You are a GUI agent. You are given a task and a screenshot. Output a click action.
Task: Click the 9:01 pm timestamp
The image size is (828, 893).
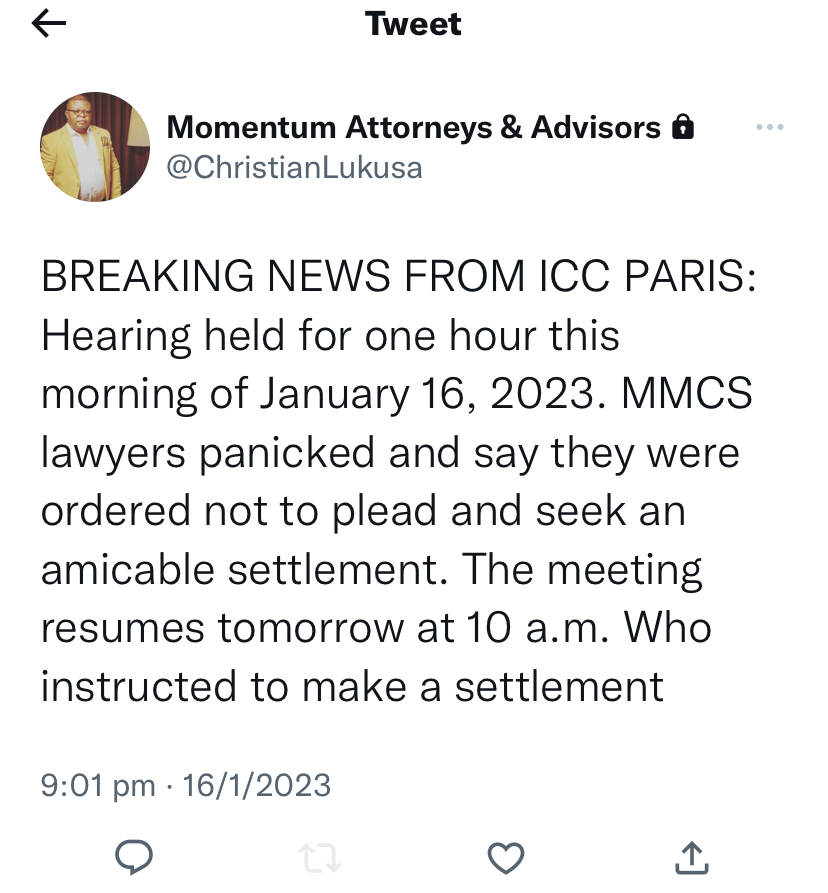97,785
